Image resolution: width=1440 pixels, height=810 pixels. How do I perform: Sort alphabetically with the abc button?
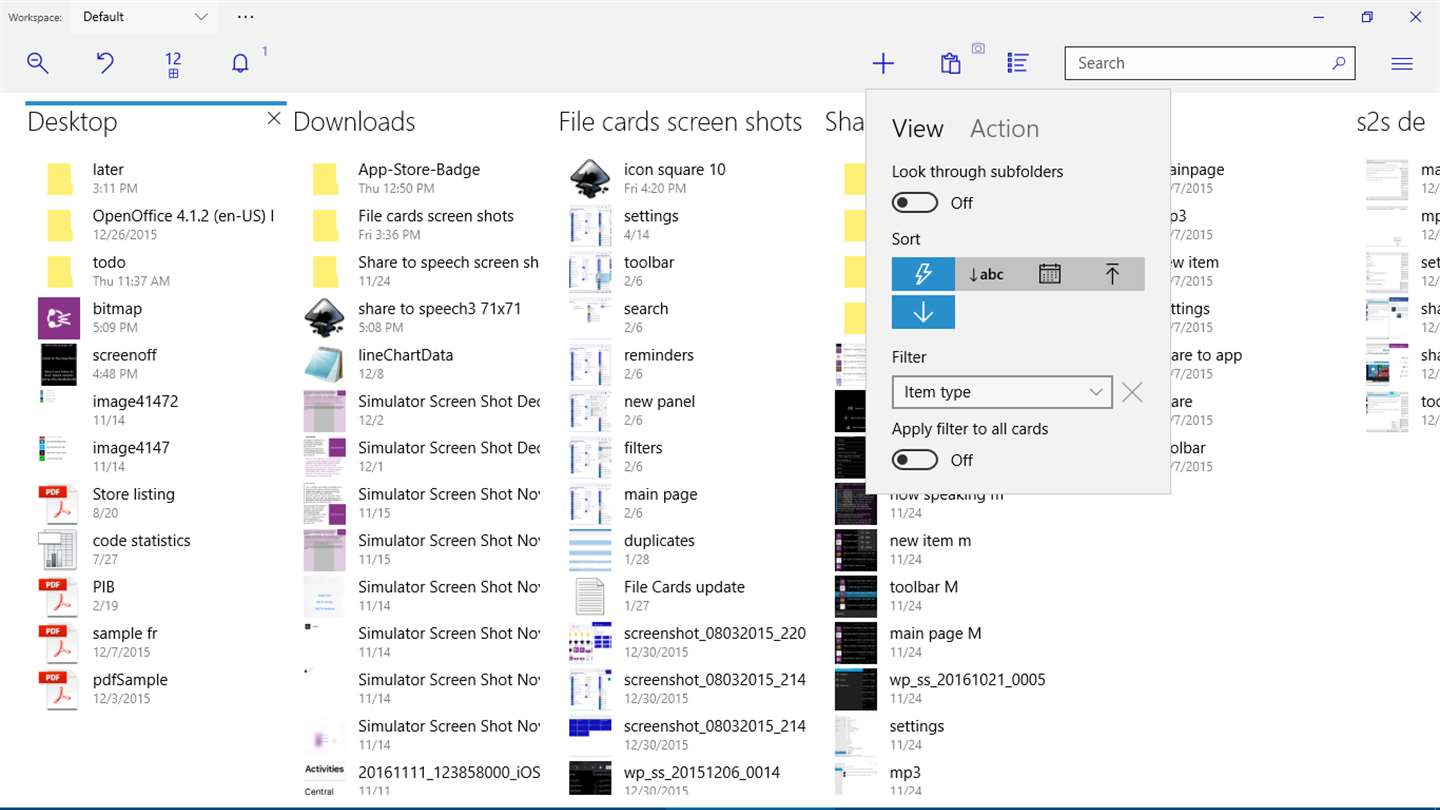click(x=986, y=274)
